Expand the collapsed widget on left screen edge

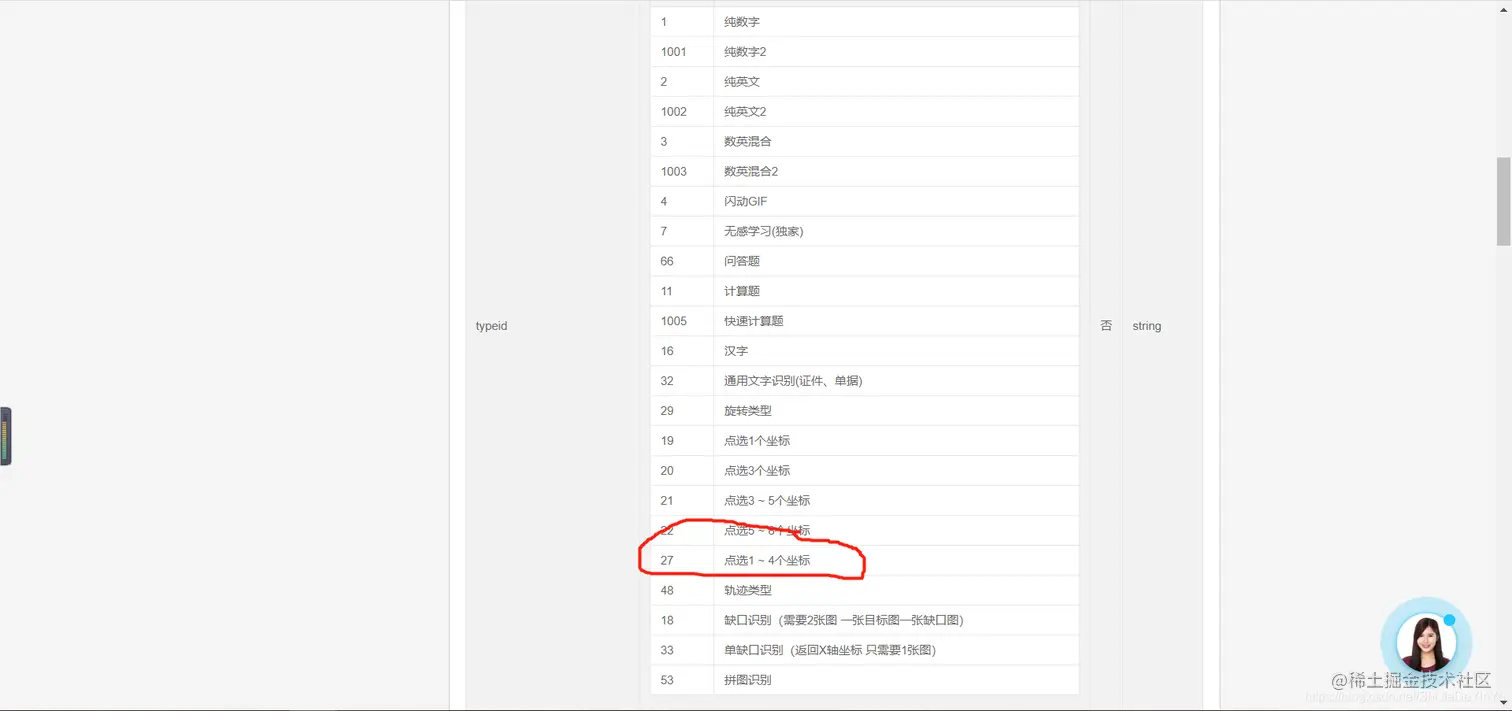(5, 436)
